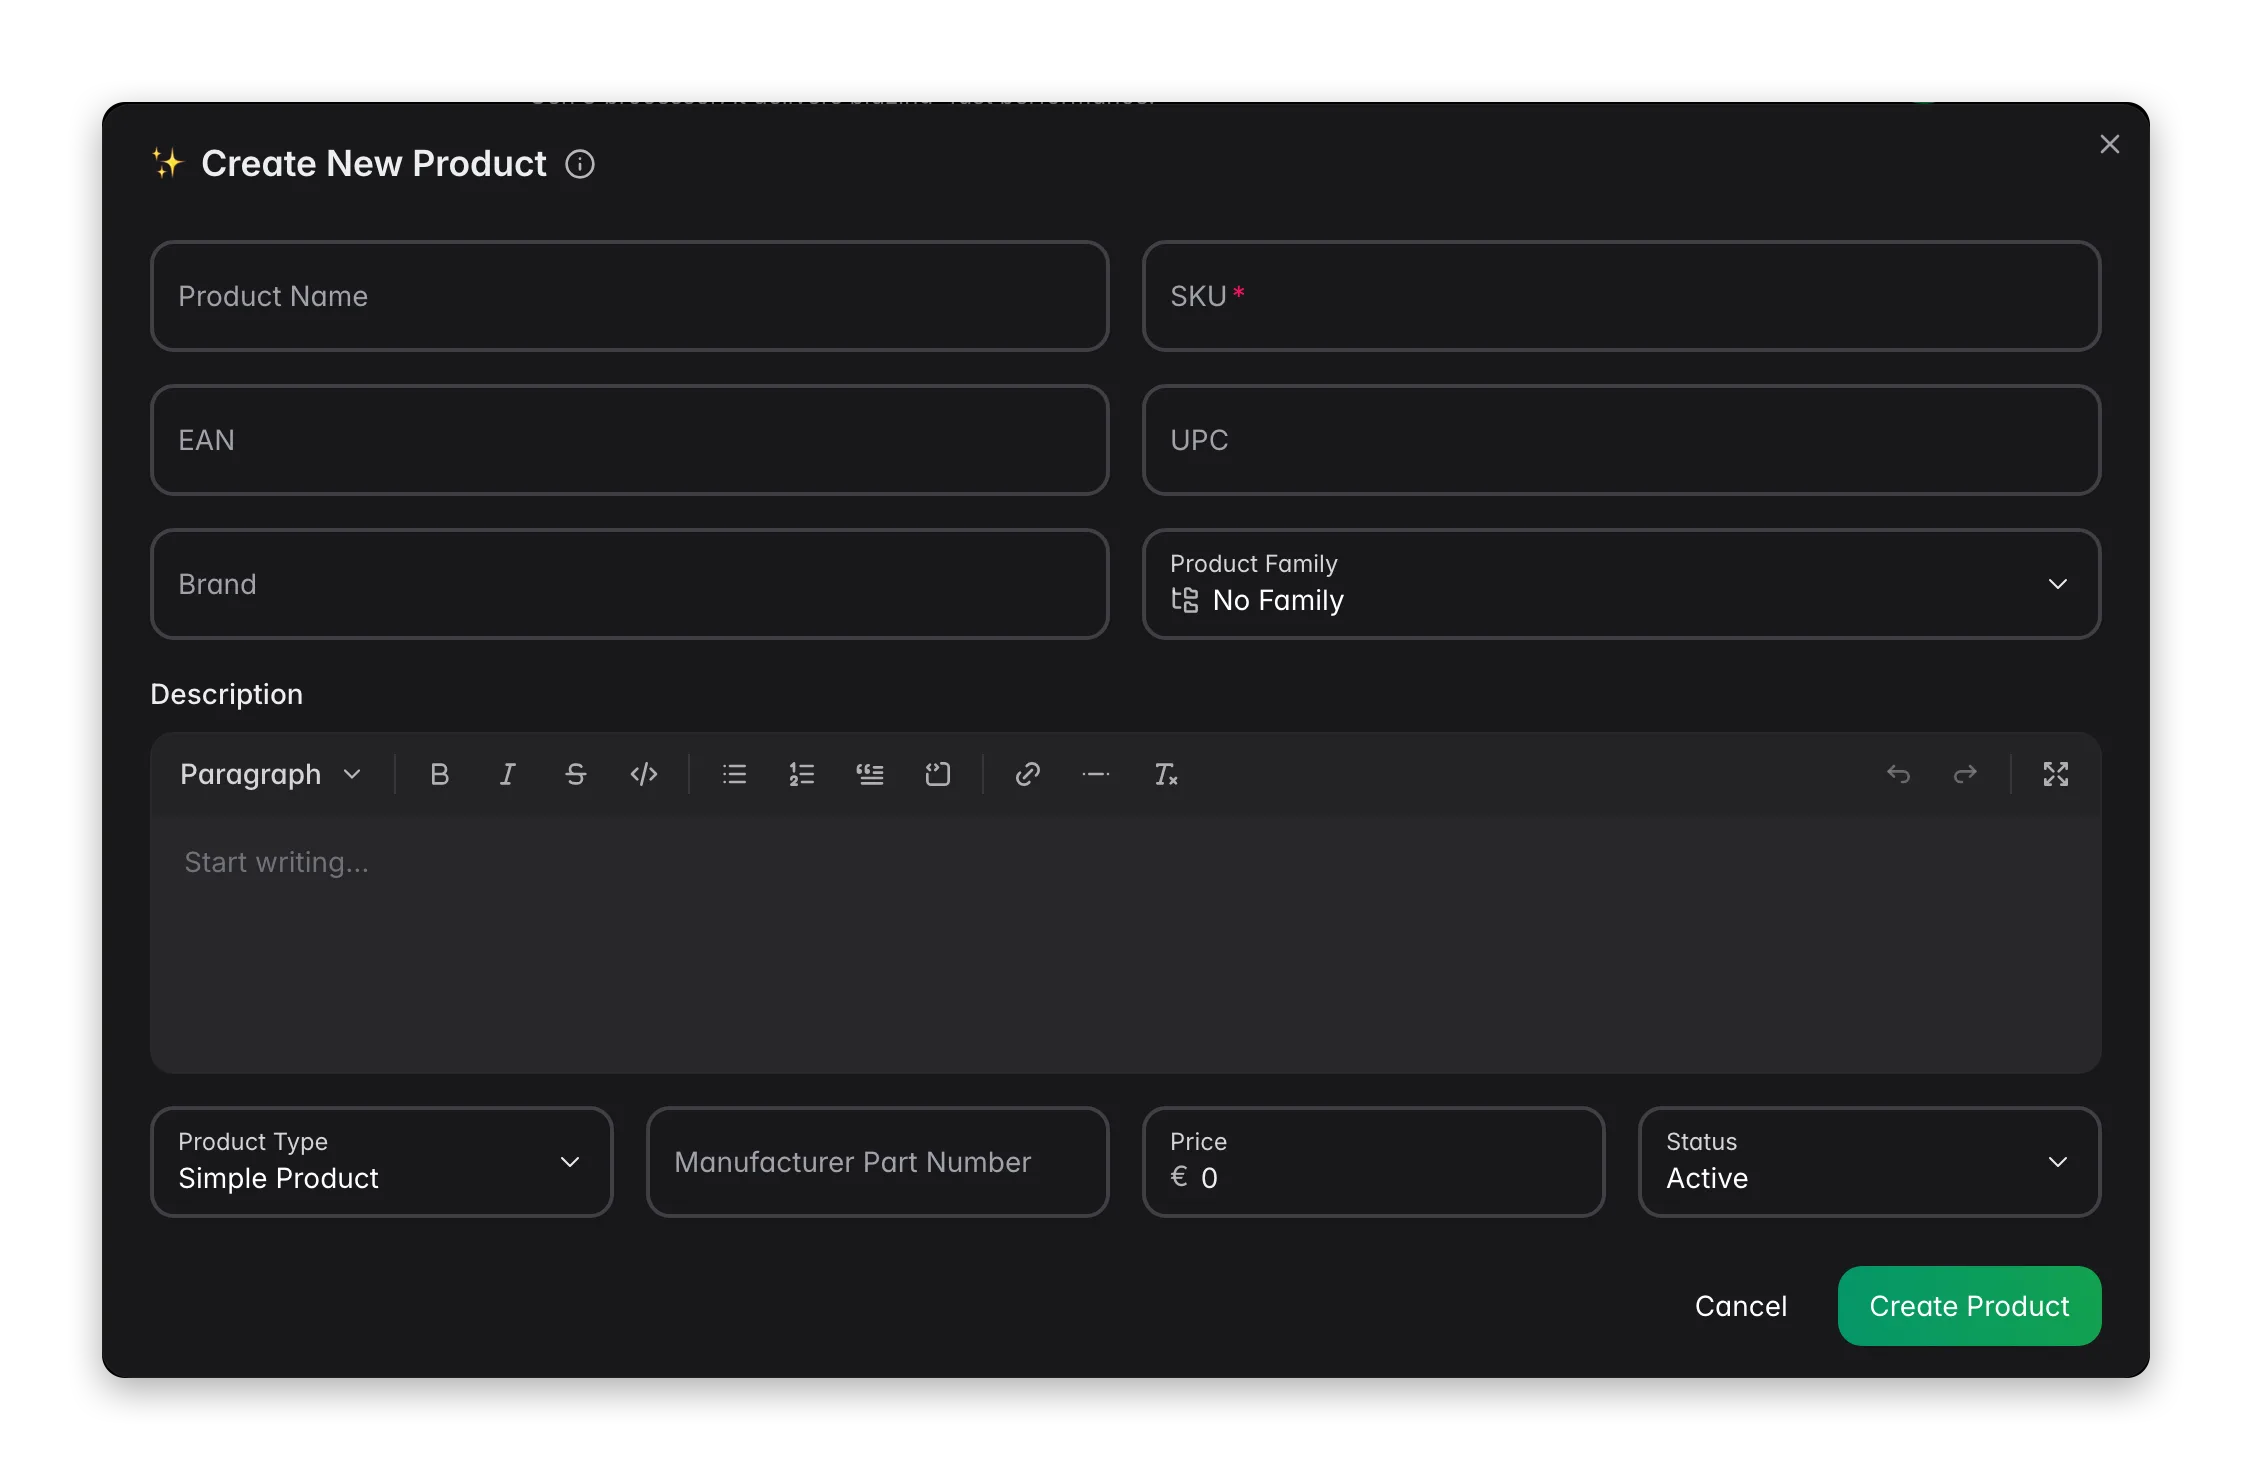Open the Product Family dropdown
The width and height of the screenshot is (2252, 1480).
(1621, 584)
